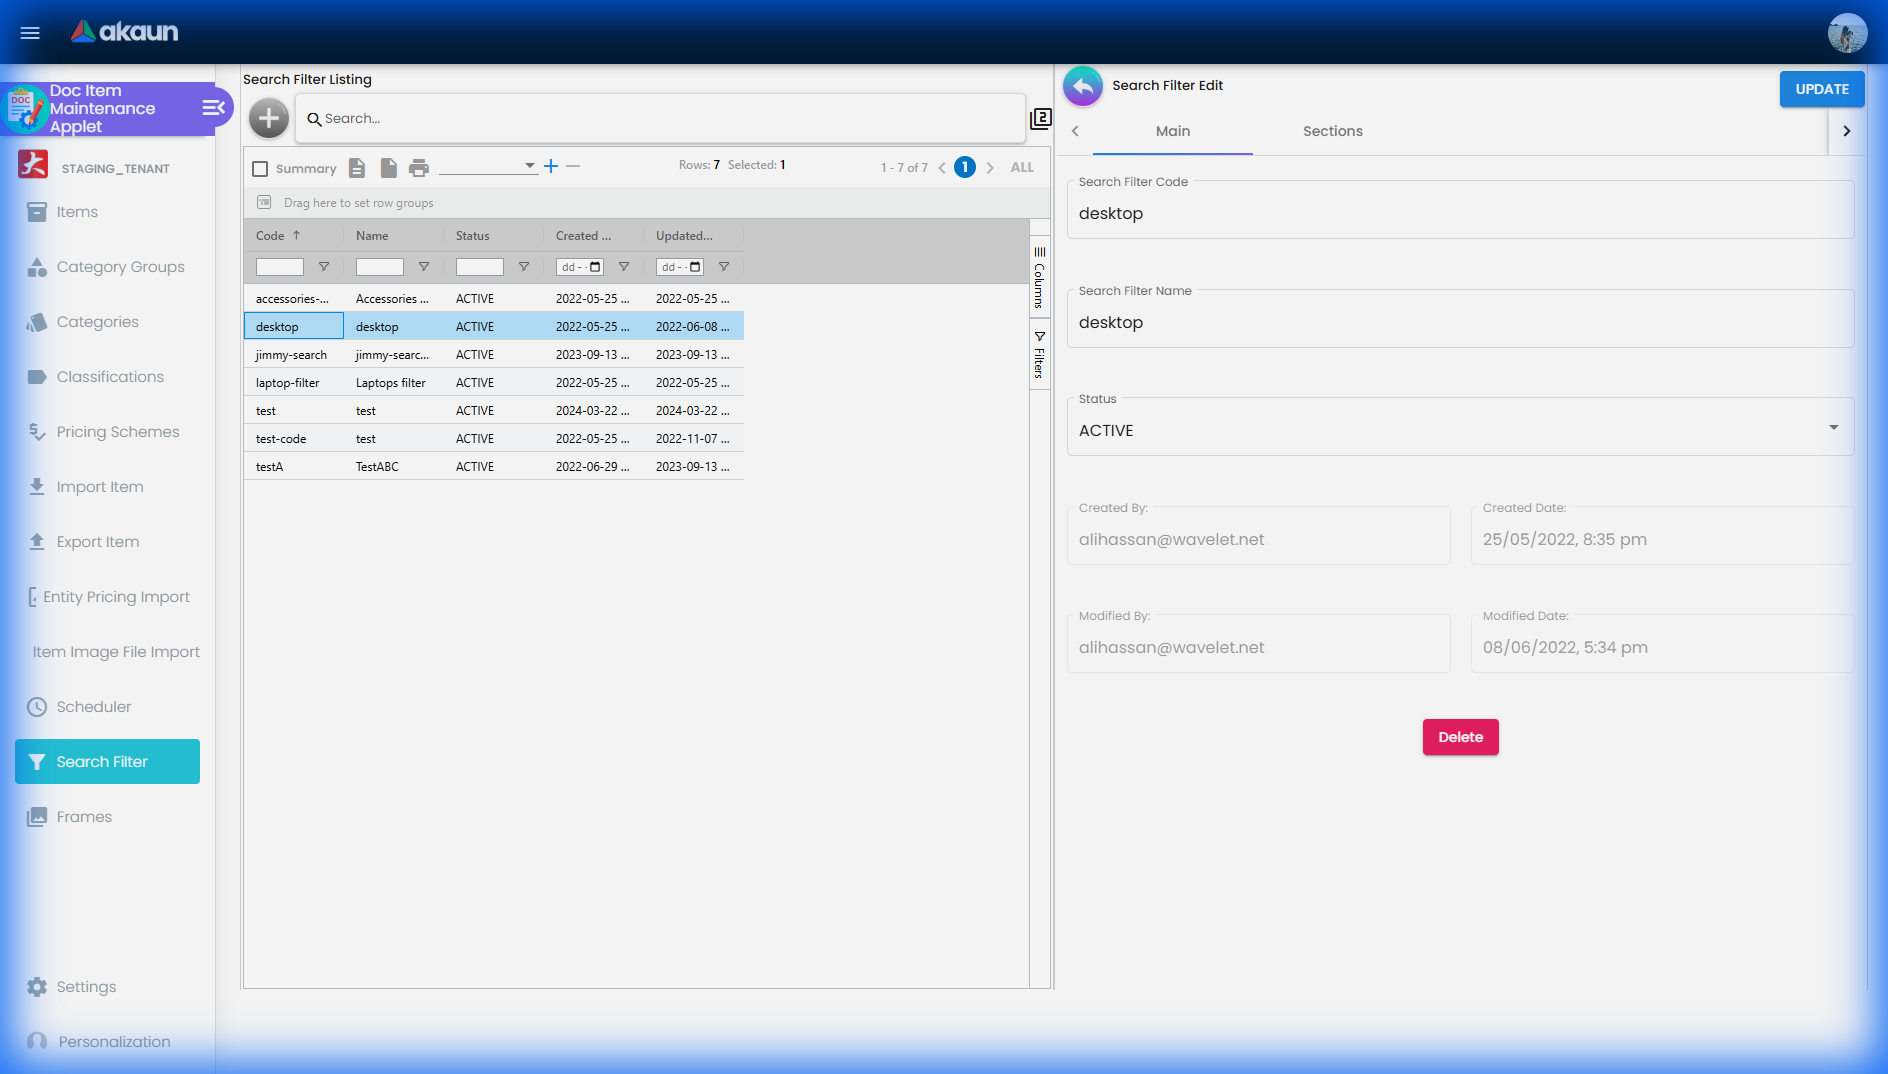Expand the Status dropdown in edit form
The width and height of the screenshot is (1888, 1074).
[x=1833, y=428]
